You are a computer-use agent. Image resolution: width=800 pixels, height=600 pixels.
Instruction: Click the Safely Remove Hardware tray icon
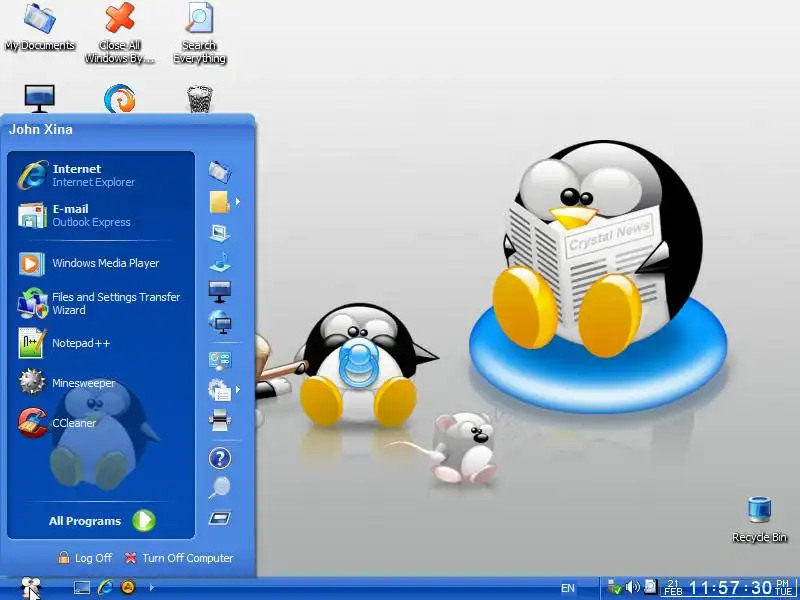click(x=615, y=587)
